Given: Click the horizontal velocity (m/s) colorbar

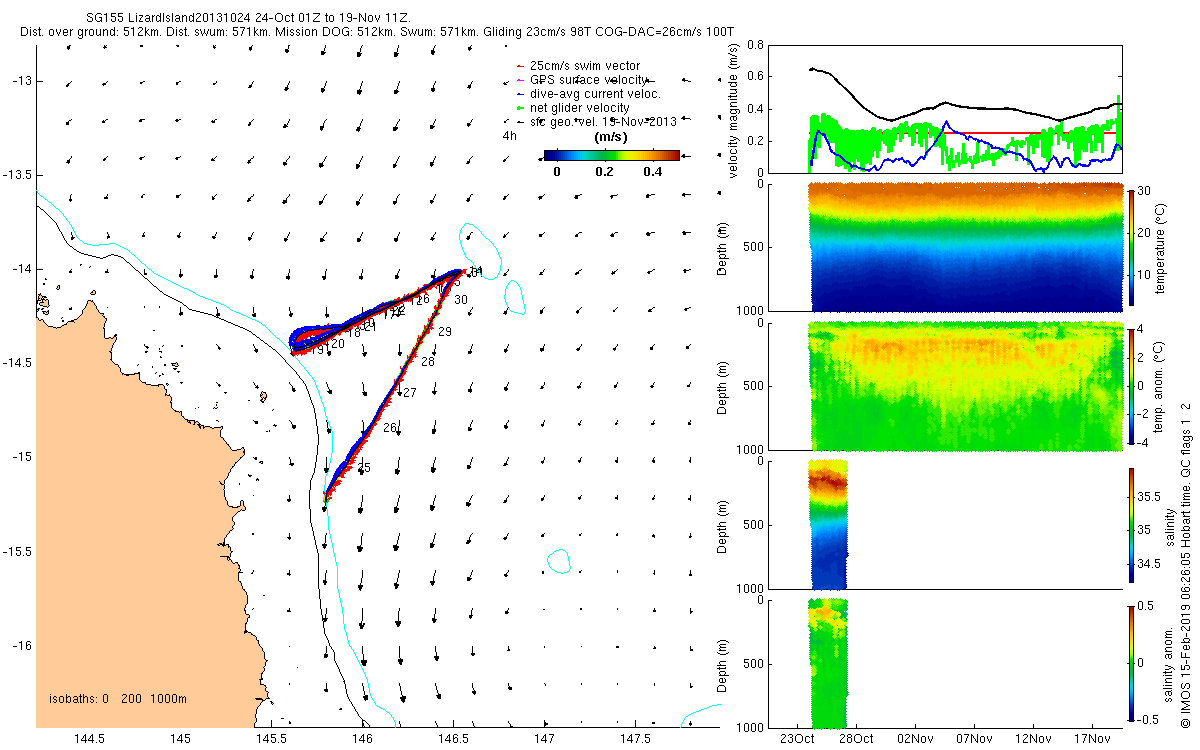Looking at the screenshot, I should pyautogui.click(x=612, y=155).
